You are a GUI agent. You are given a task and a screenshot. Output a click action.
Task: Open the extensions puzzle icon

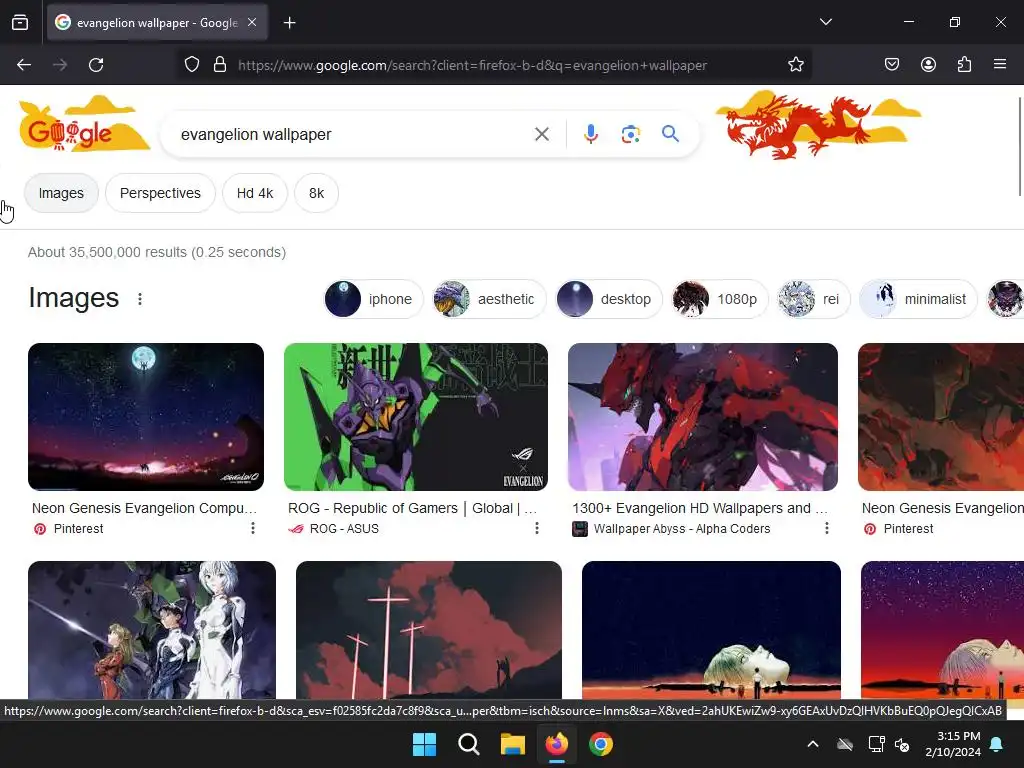pos(964,64)
